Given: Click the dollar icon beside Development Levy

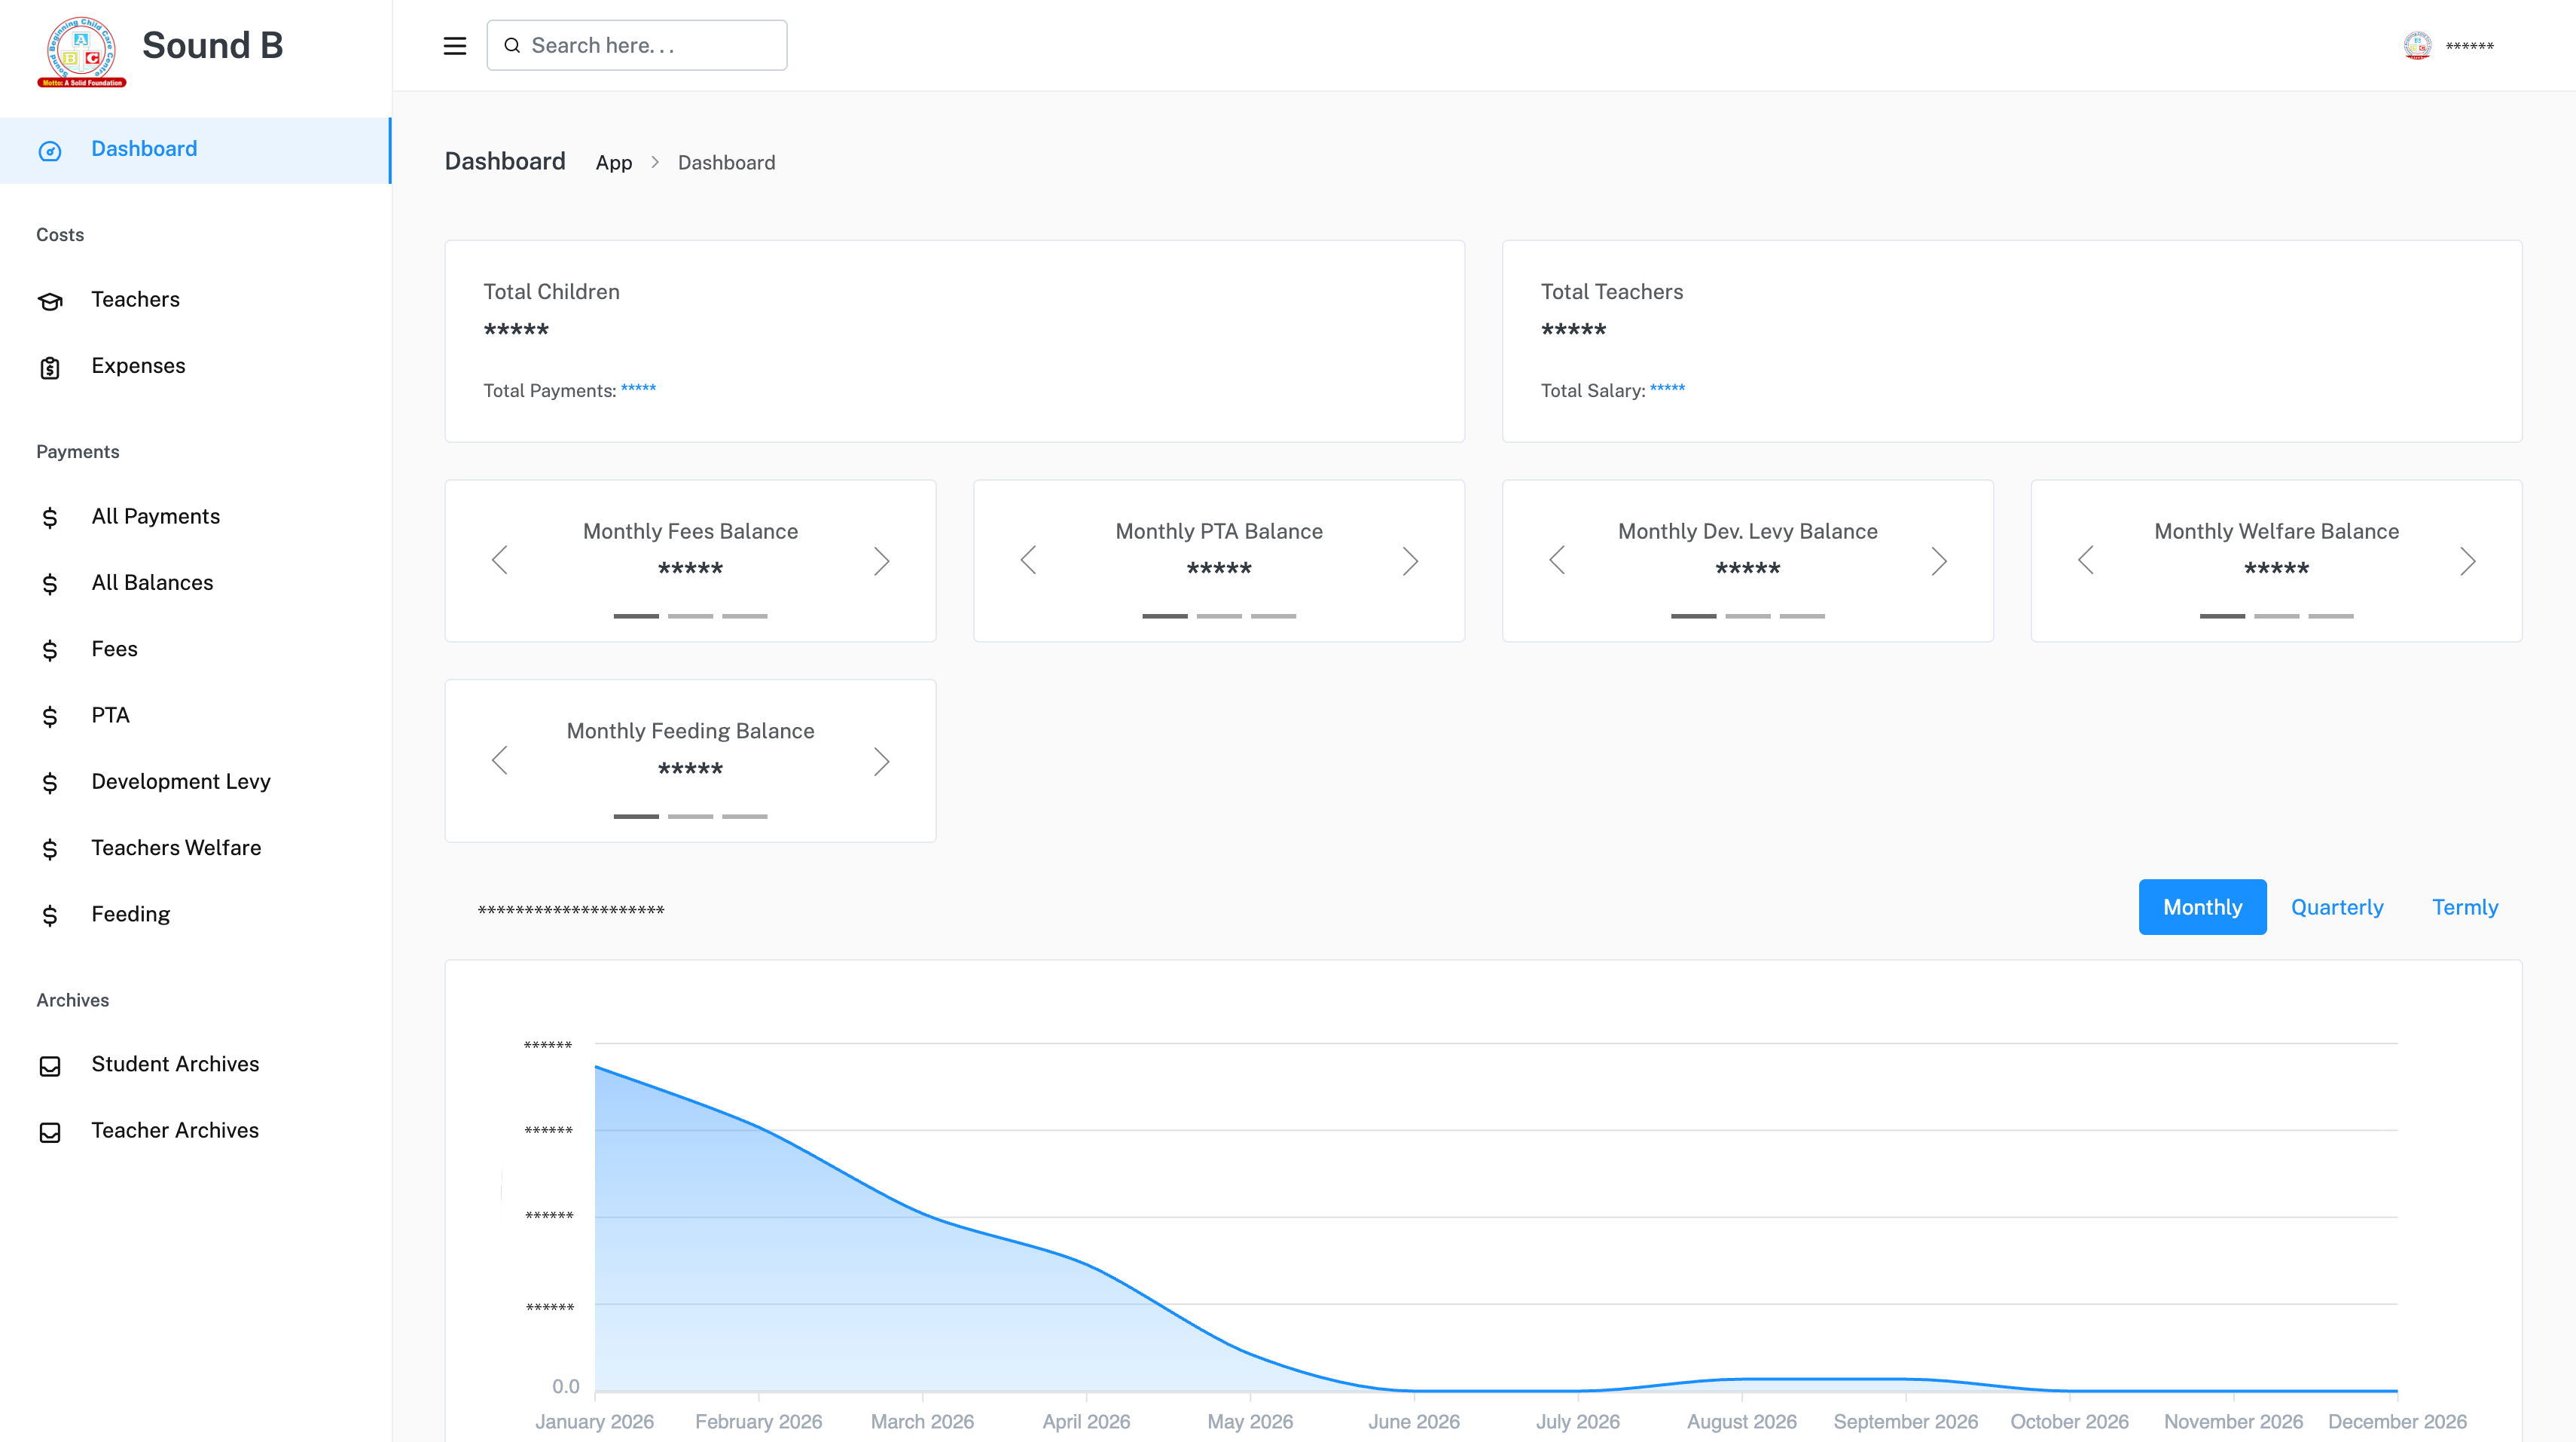Looking at the screenshot, I should point(50,783).
